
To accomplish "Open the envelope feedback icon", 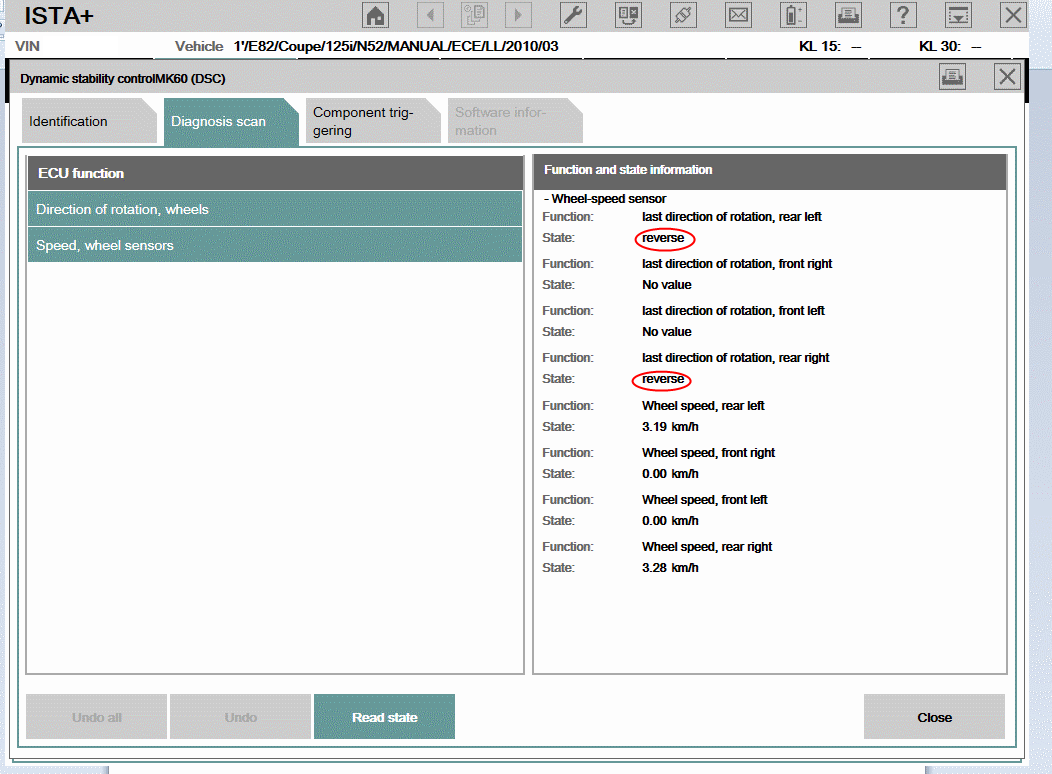I will [738, 15].
